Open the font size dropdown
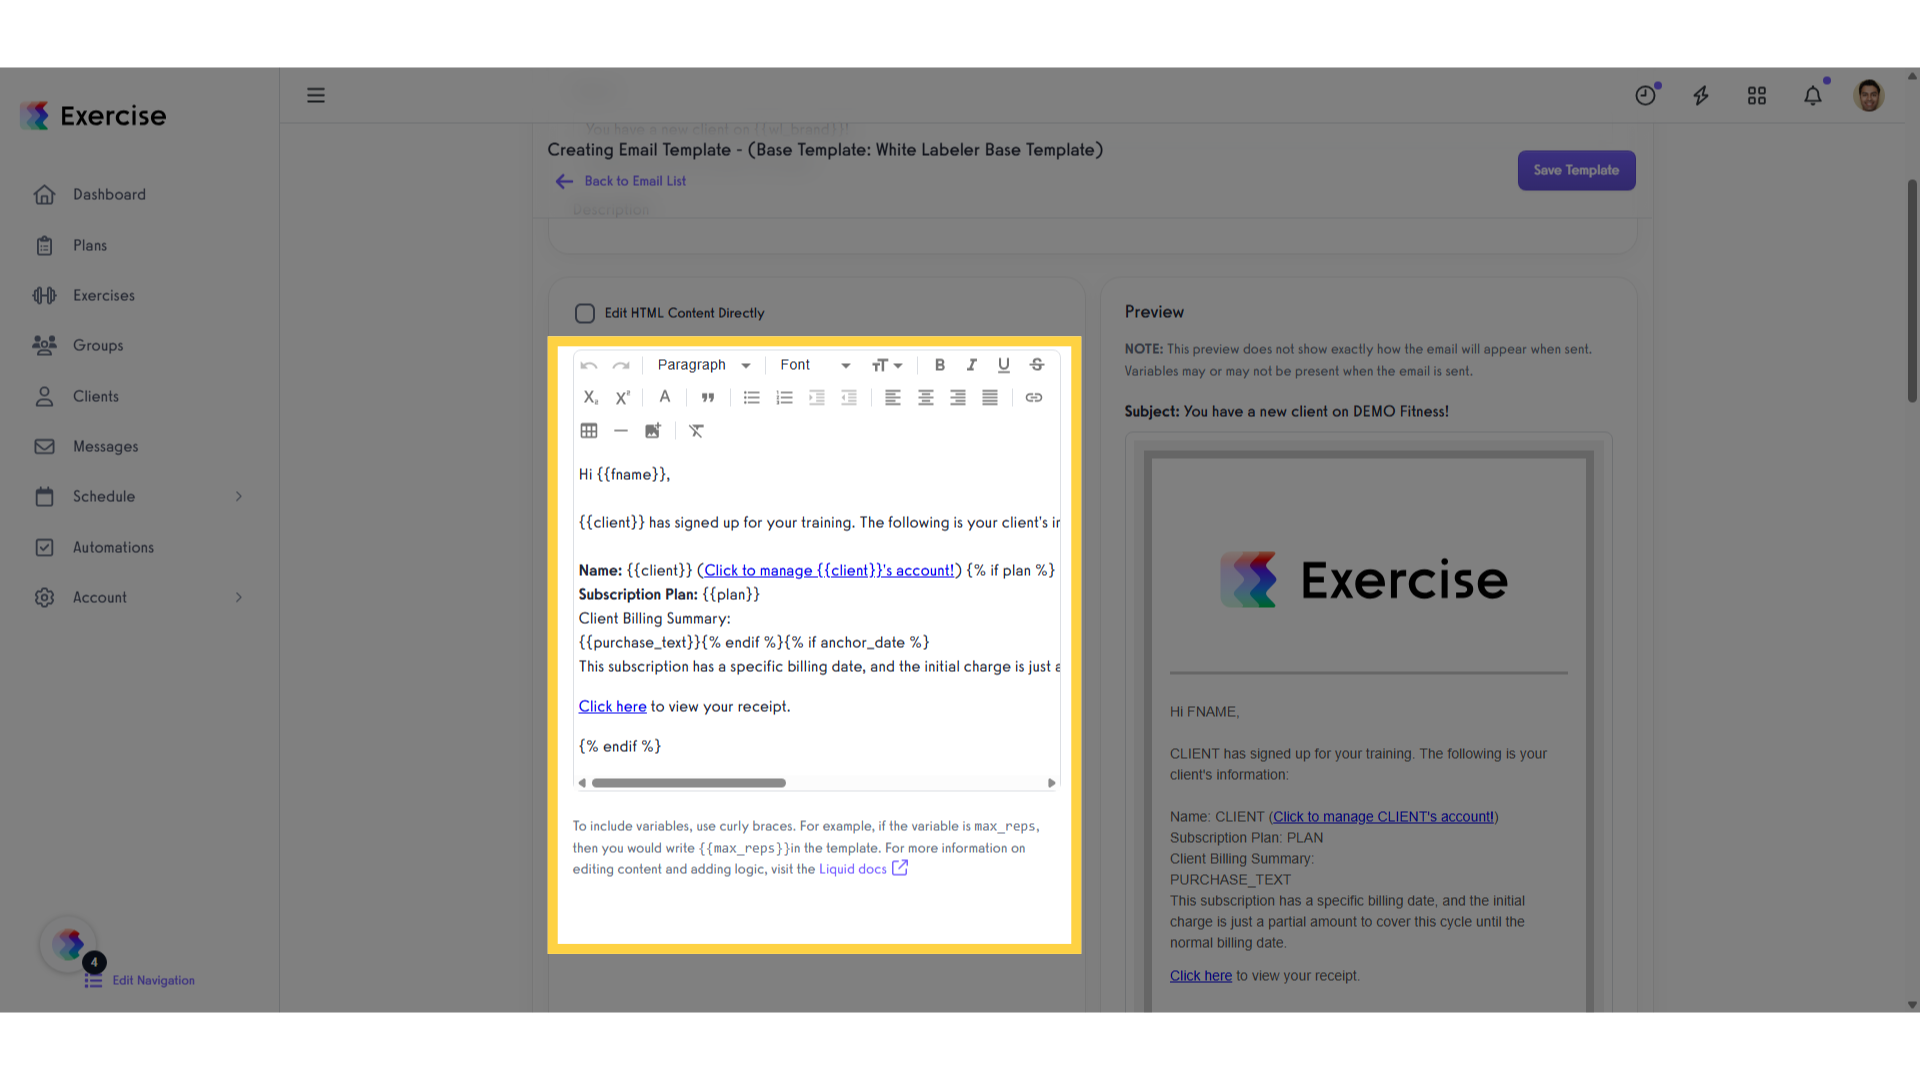 click(887, 365)
